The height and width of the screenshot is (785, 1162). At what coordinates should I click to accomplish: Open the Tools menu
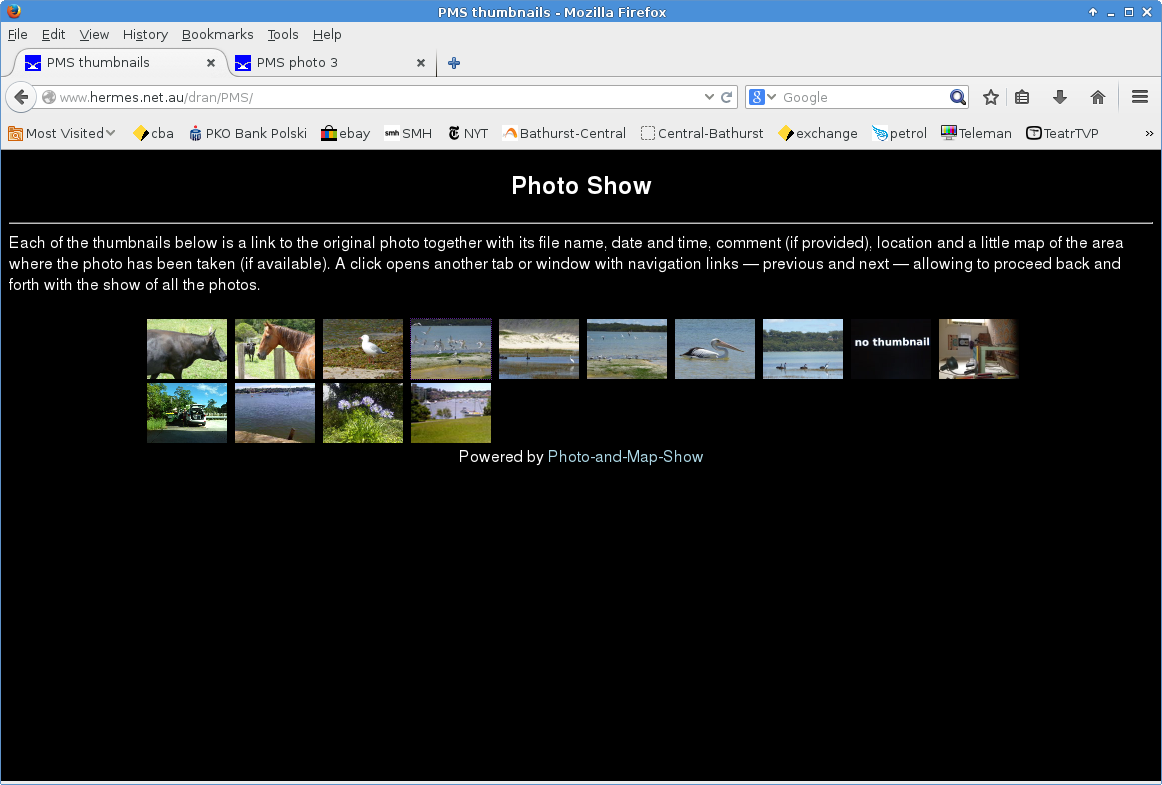click(282, 35)
